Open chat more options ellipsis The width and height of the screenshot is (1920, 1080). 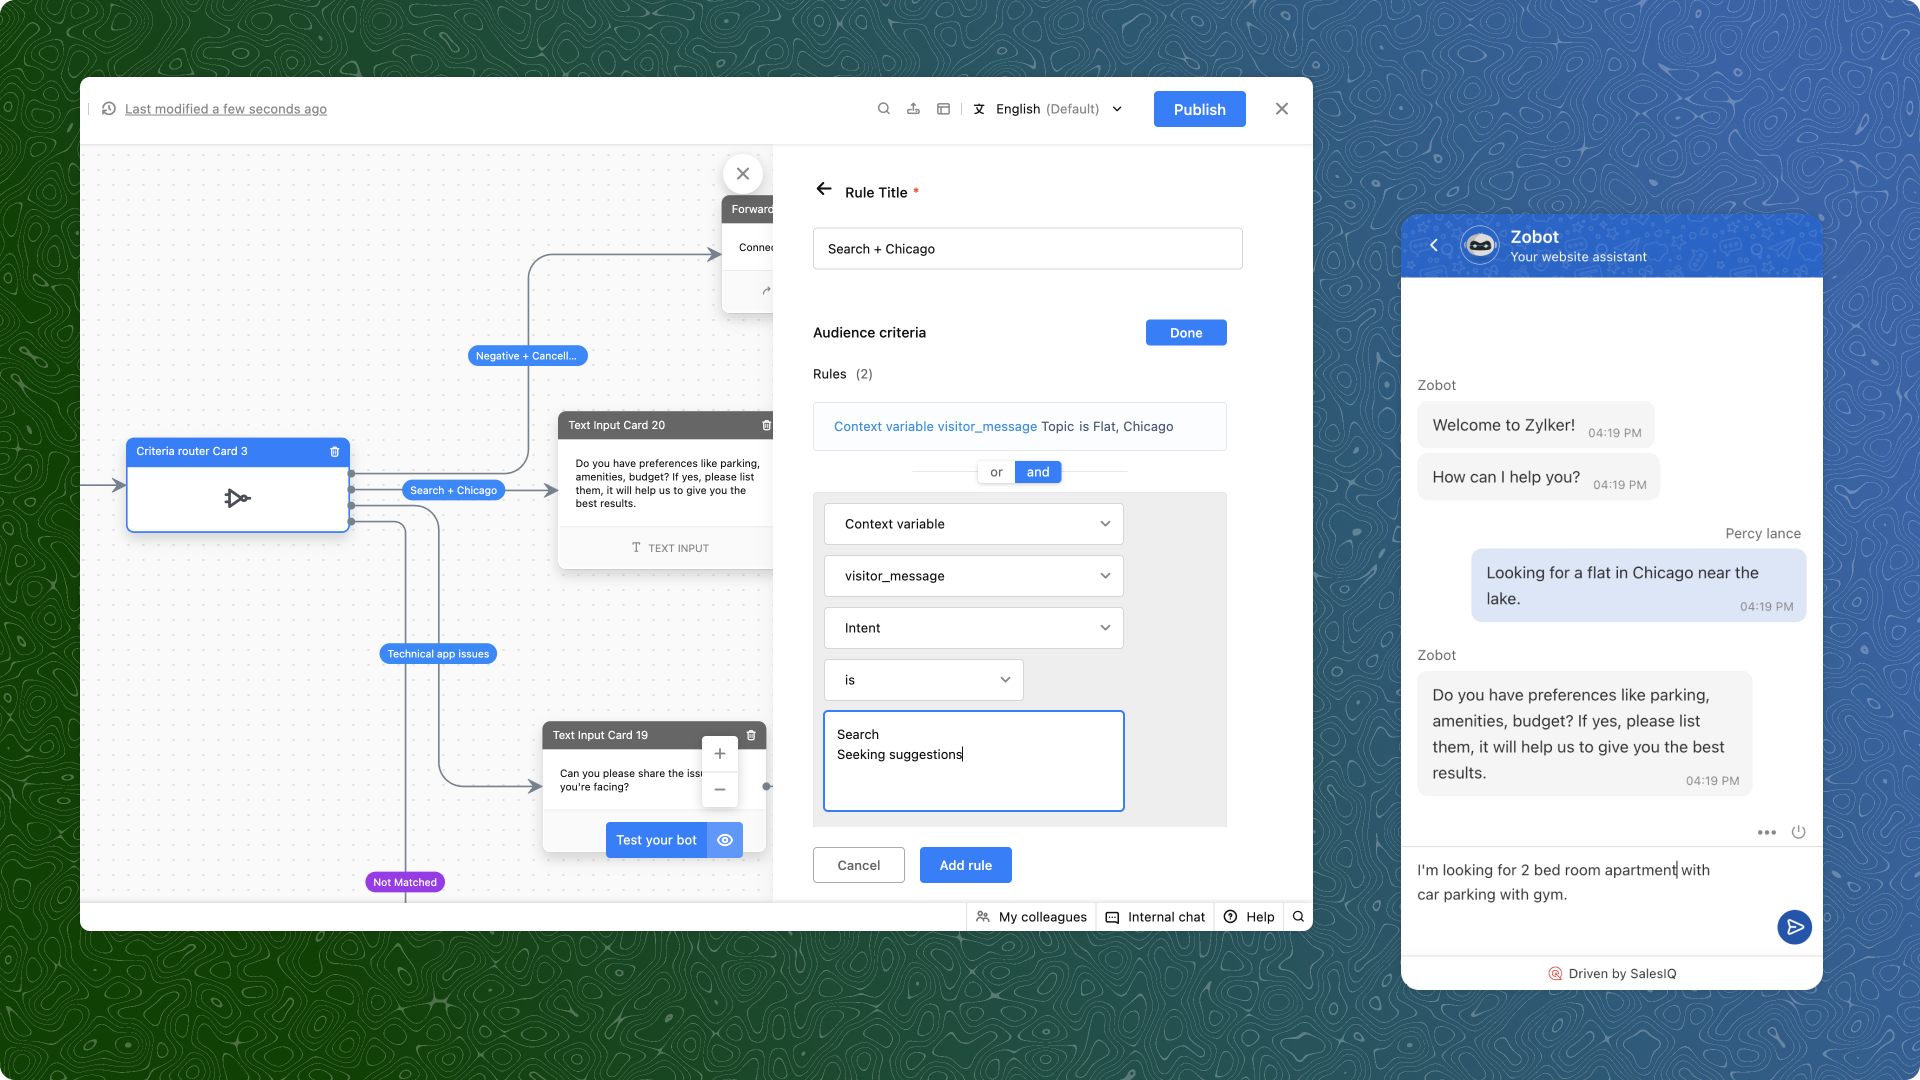[1766, 832]
